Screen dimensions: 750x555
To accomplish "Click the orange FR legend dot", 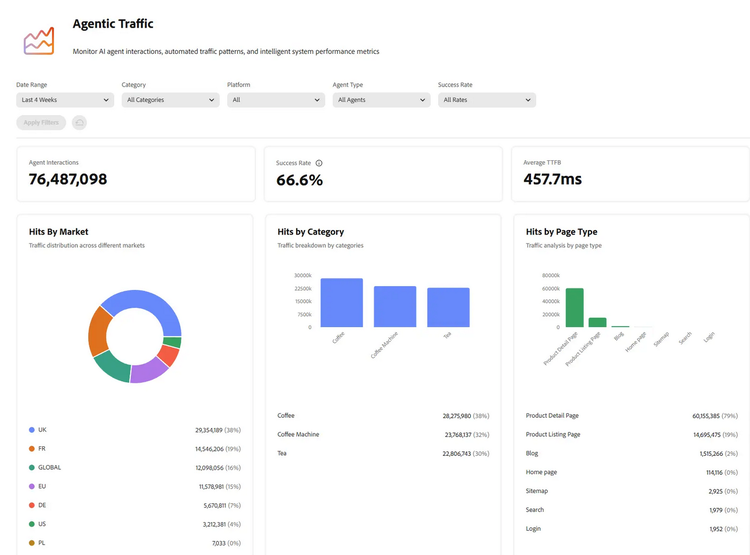I will pyautogui.click(x=32, y=449).
